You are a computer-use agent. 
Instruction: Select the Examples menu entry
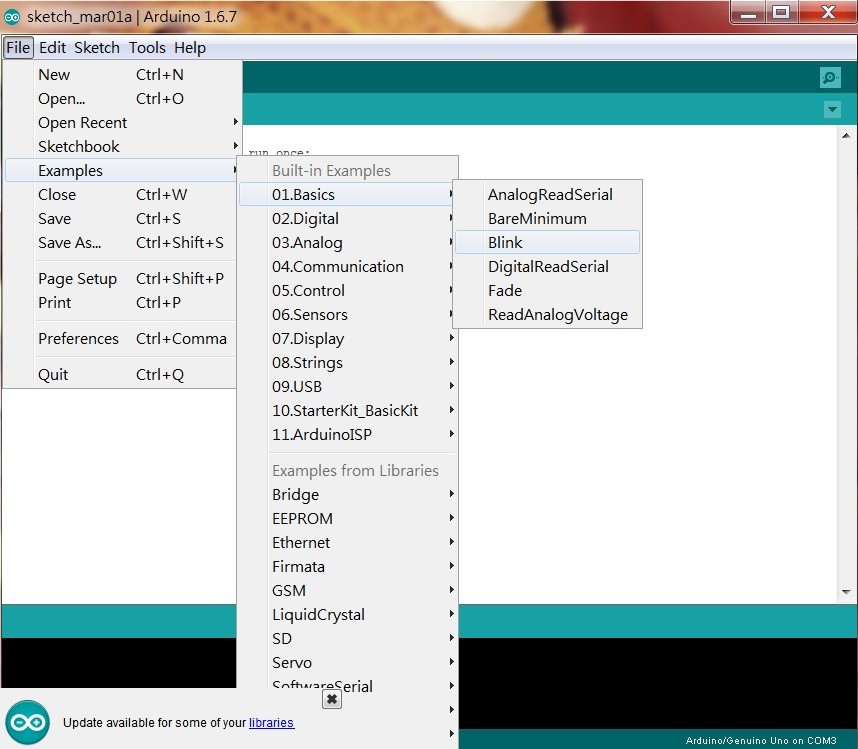(121, 171)
